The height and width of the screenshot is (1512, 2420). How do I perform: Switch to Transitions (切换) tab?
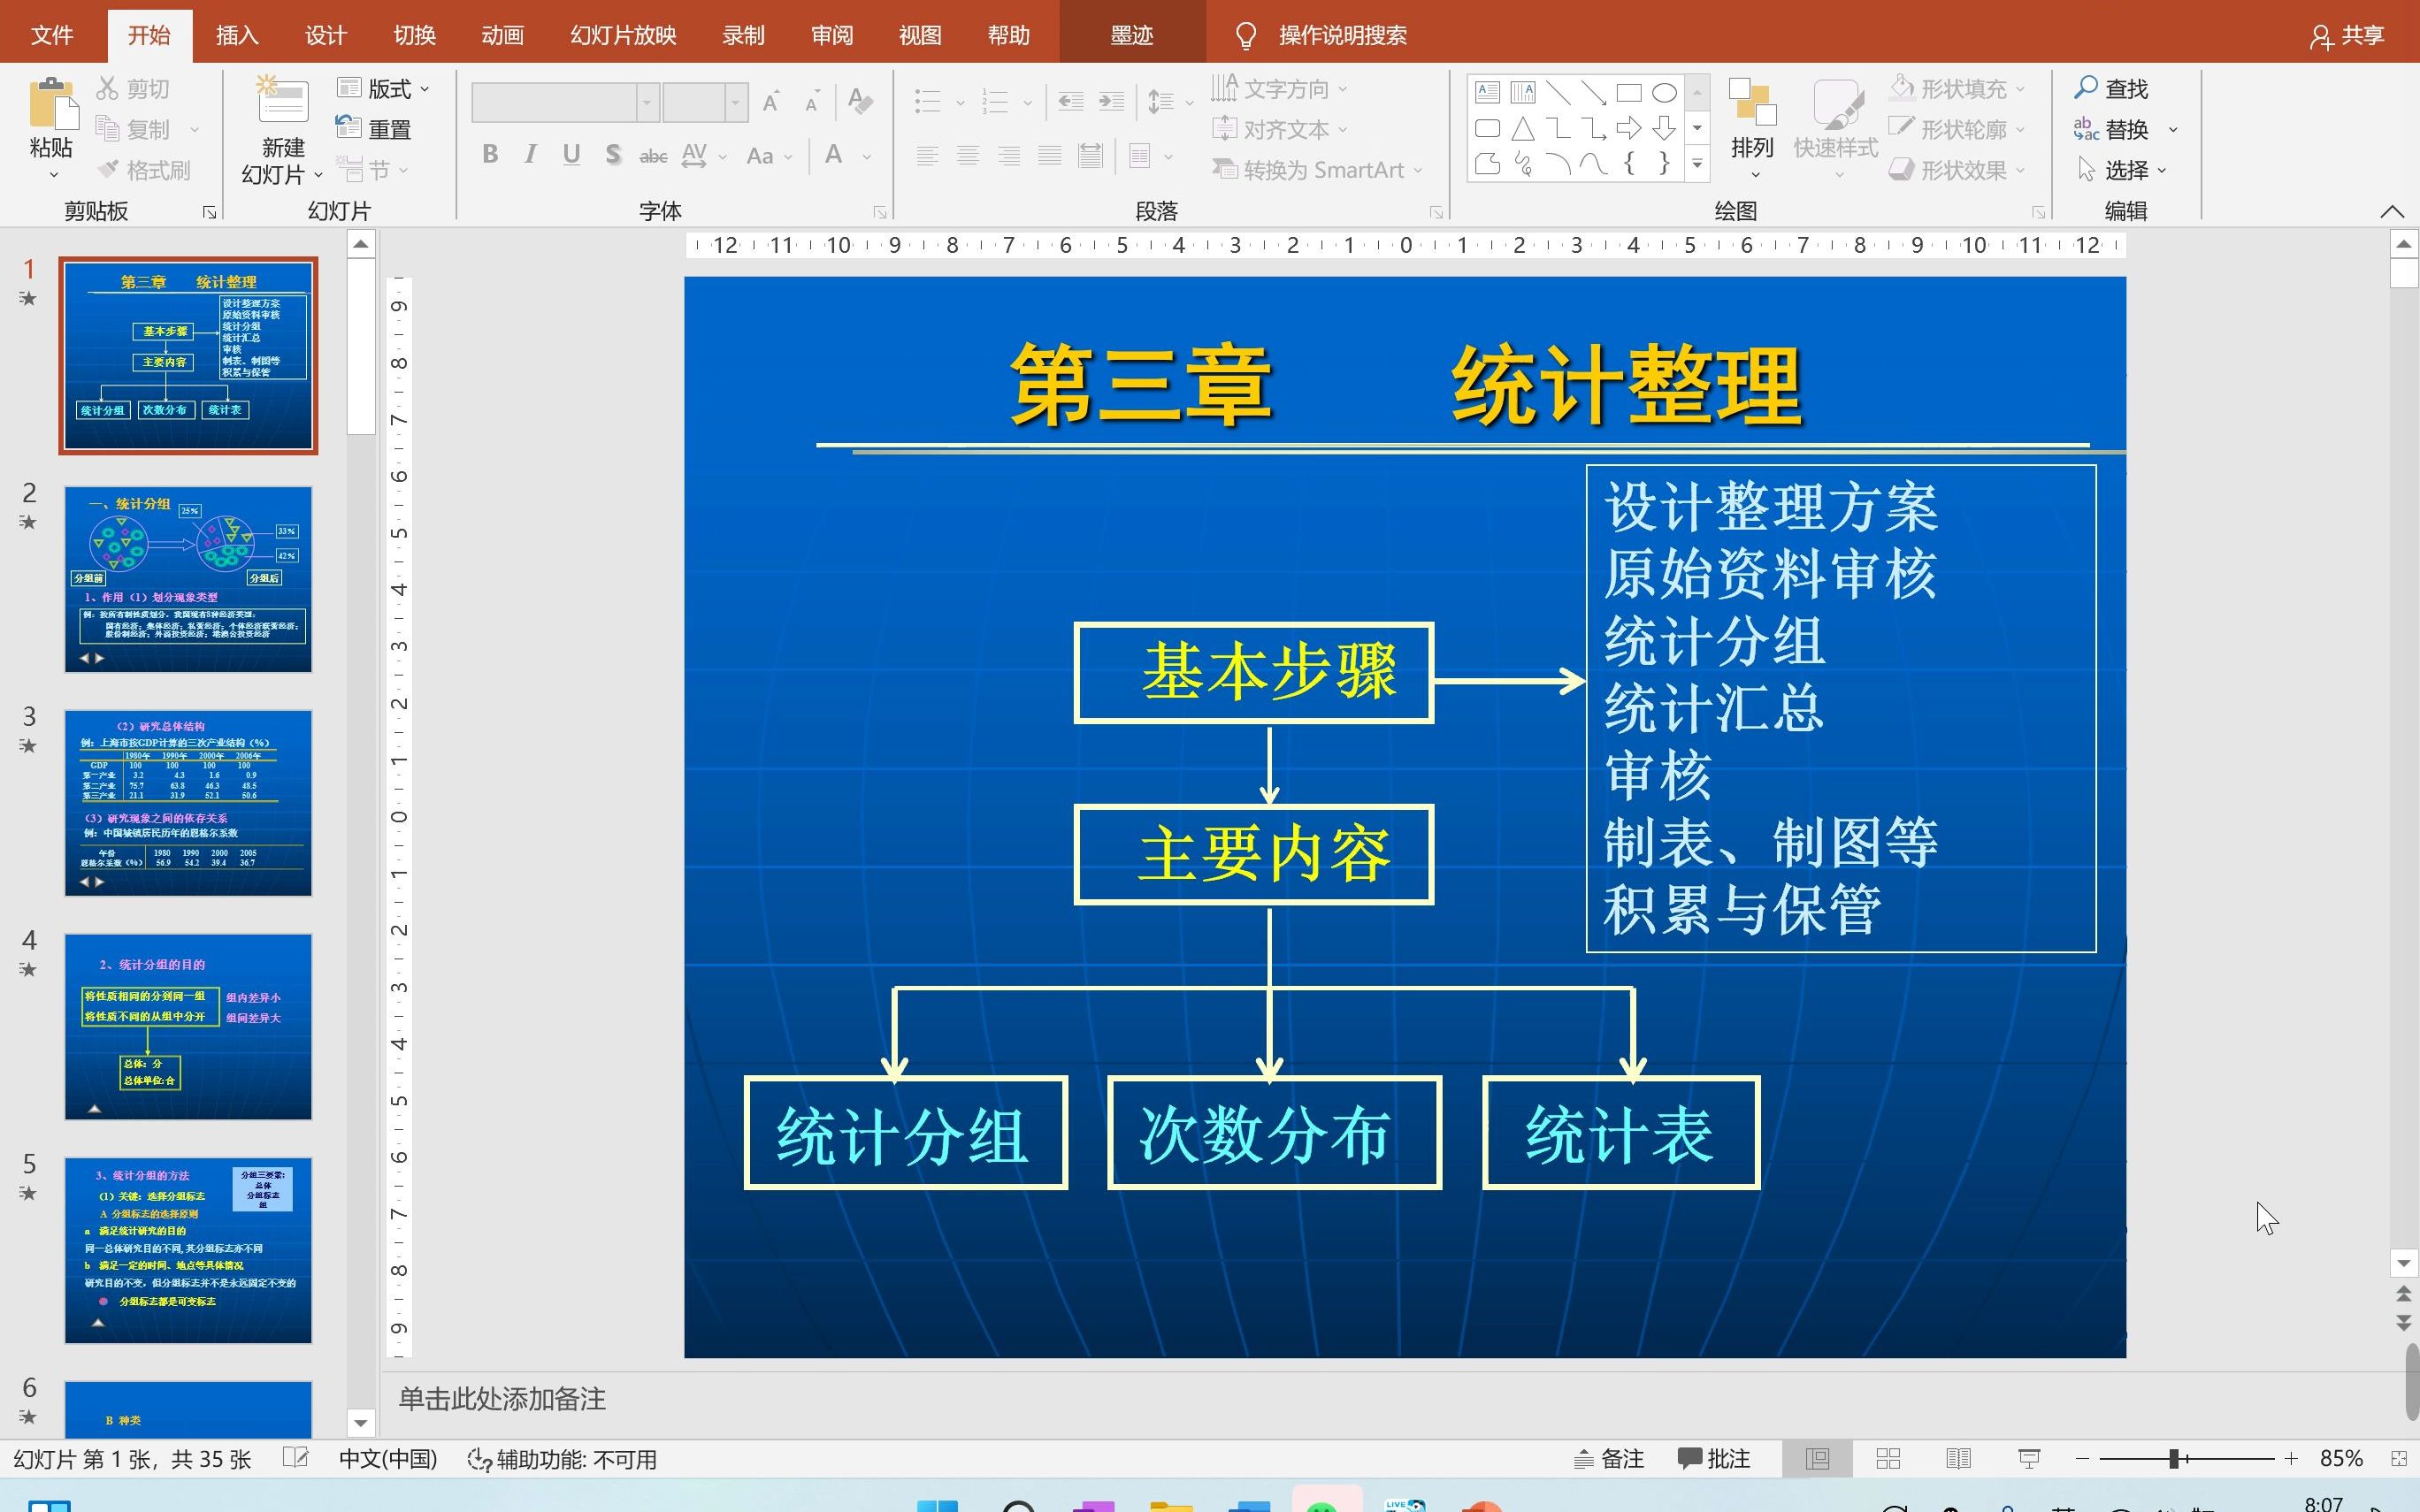click(x=414, y=35)
